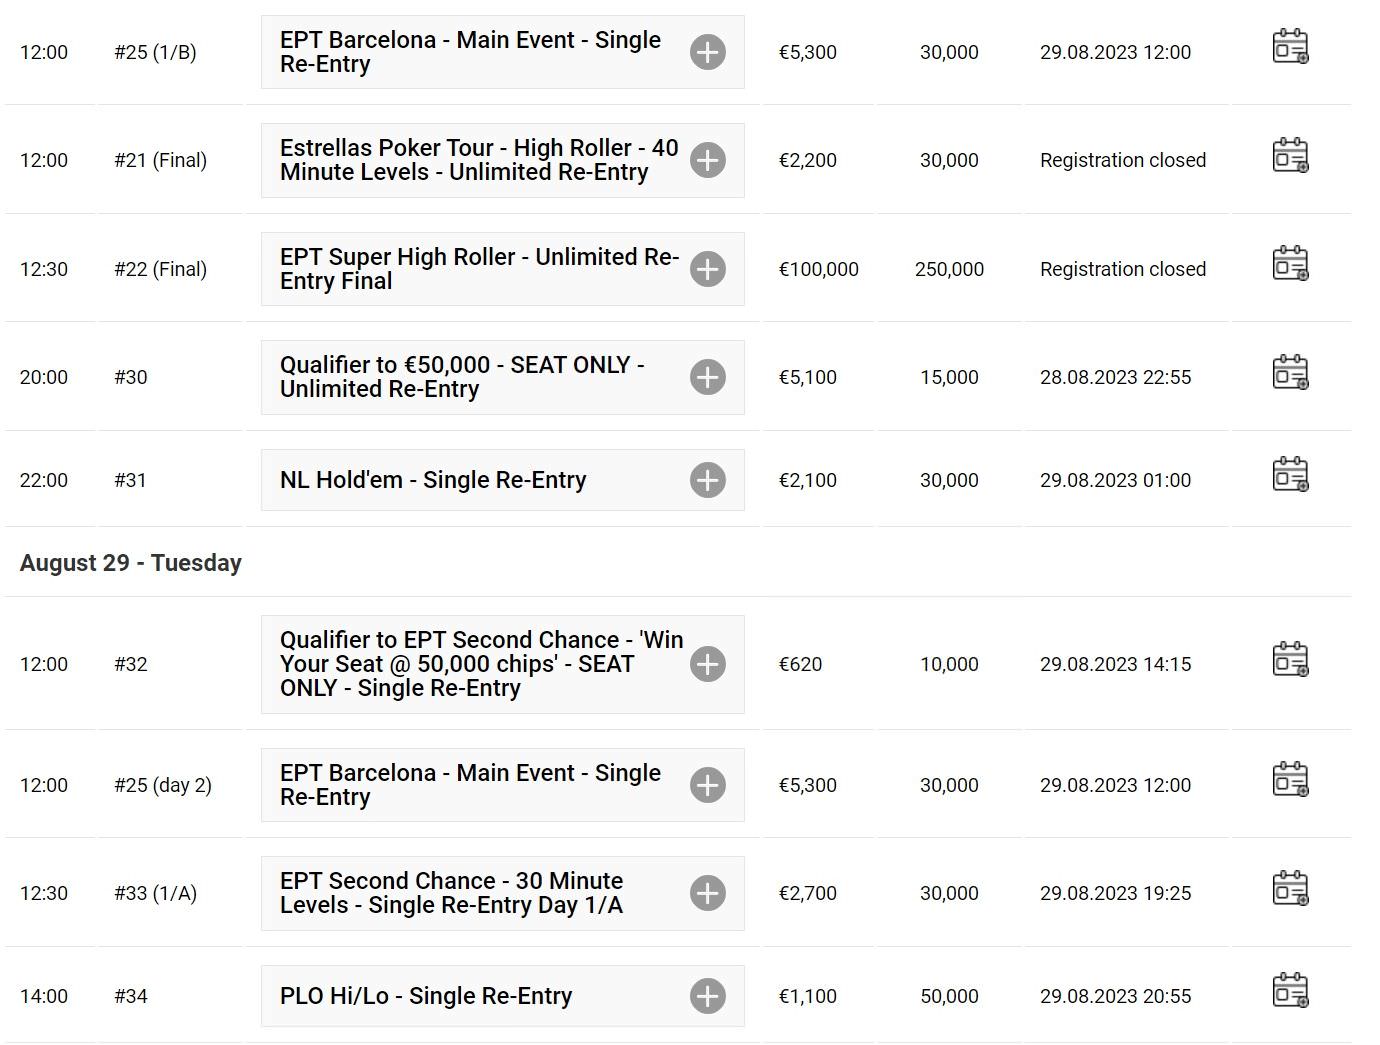
Task: Add PLO Hi/Lo #34 to calendar
Action: [1290, 991]
